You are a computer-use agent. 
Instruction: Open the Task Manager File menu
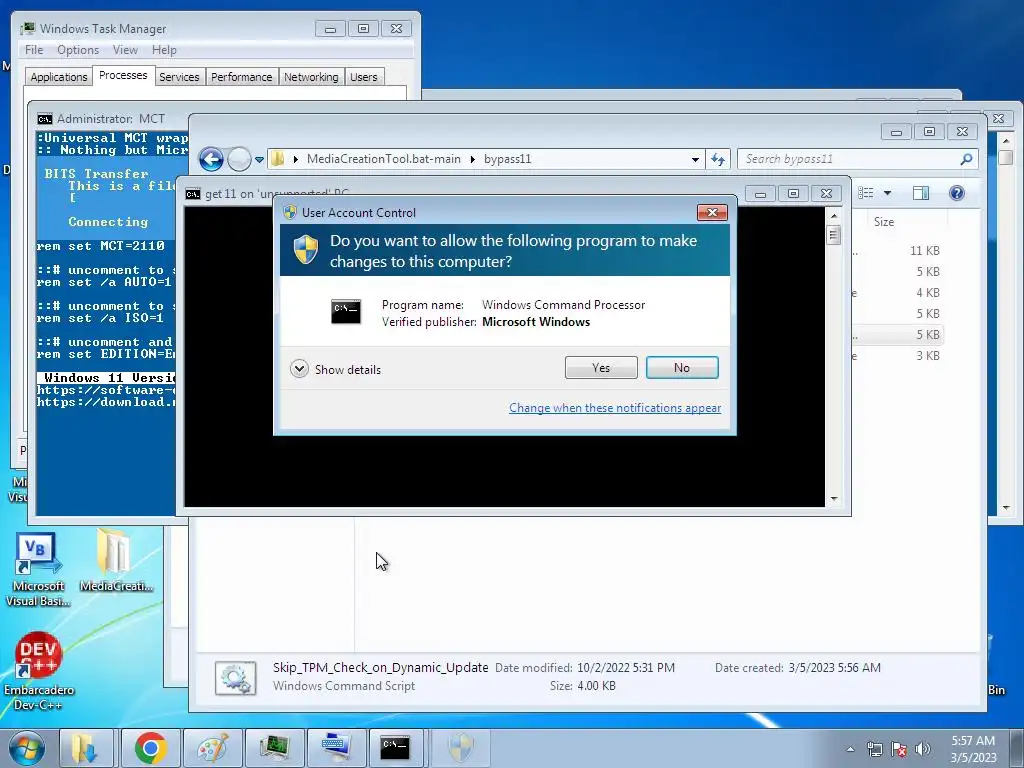click(34, 50)
